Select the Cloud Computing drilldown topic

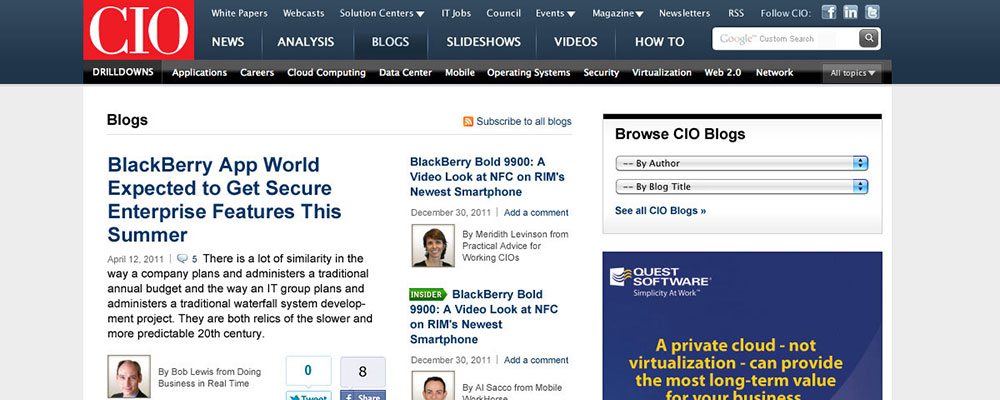[x=327, y=73]
